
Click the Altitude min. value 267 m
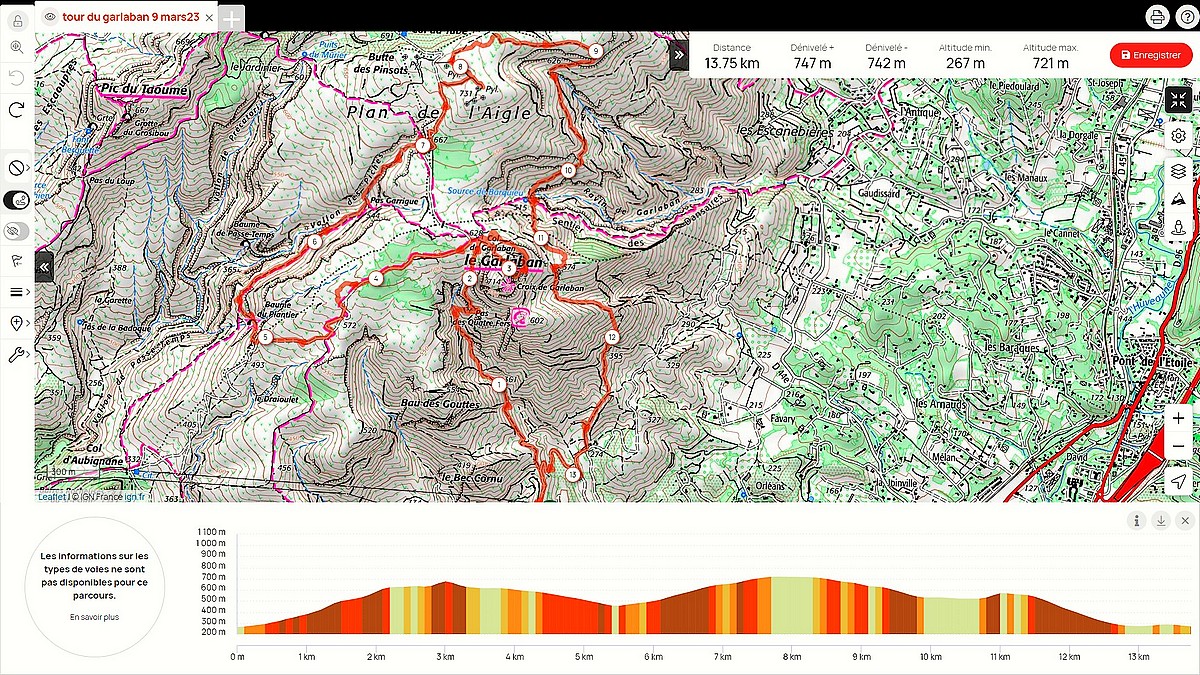pos(965,63)
